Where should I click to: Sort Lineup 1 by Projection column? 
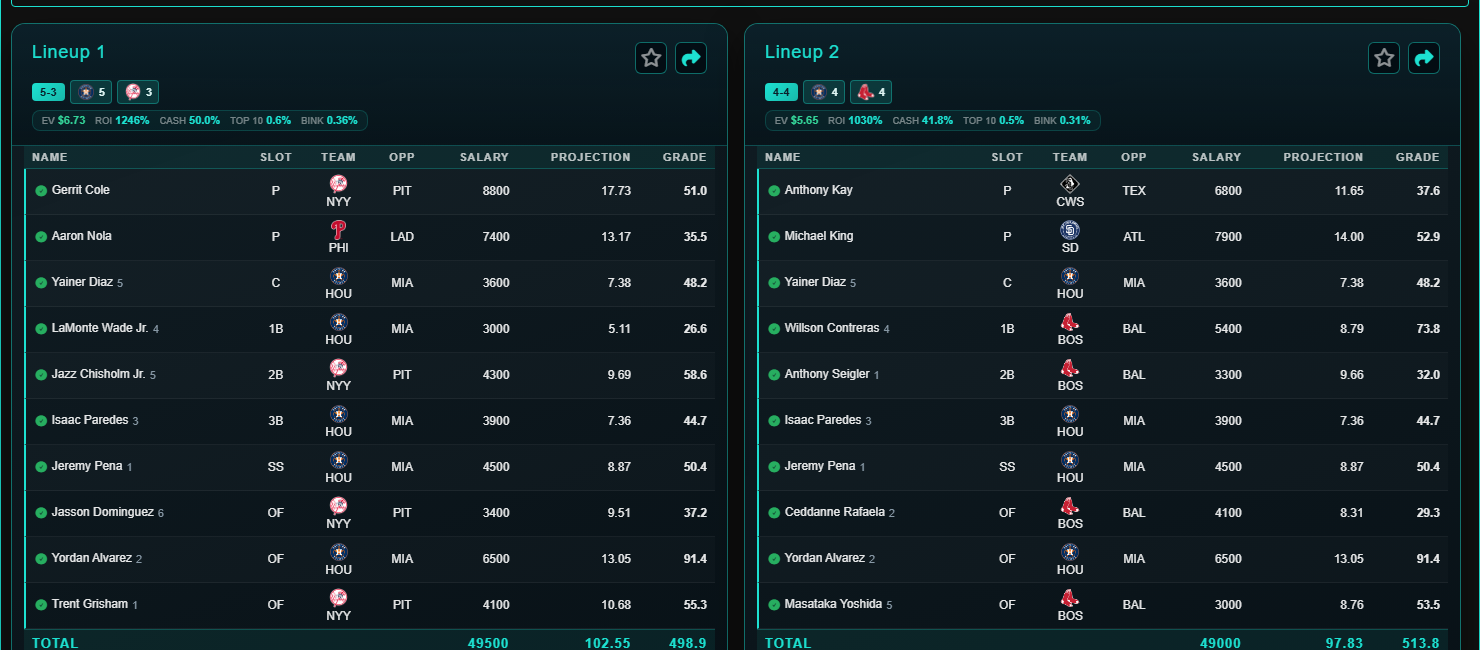tap(590, 157)
